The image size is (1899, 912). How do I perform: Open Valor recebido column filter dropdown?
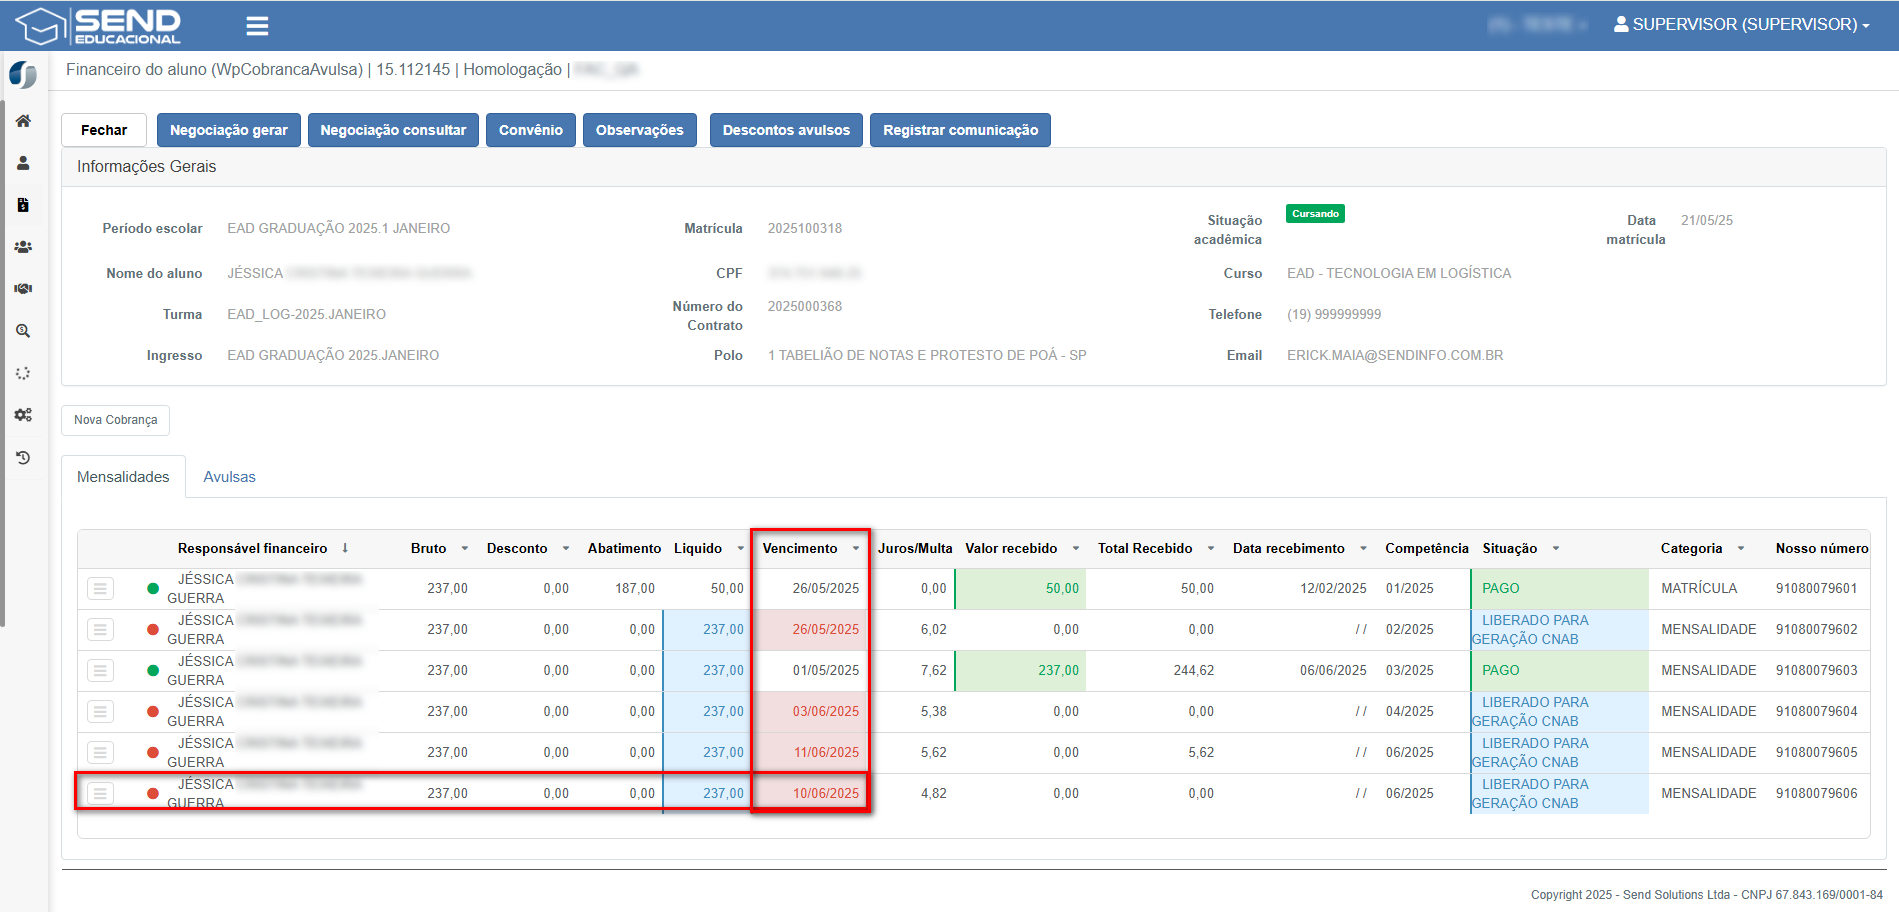(x=1076, y=549)
